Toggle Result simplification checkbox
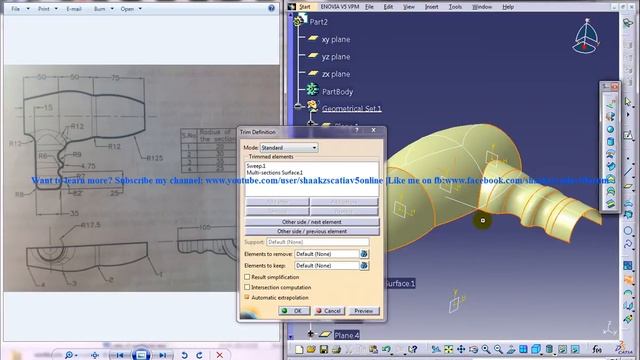 coord(247,277)
